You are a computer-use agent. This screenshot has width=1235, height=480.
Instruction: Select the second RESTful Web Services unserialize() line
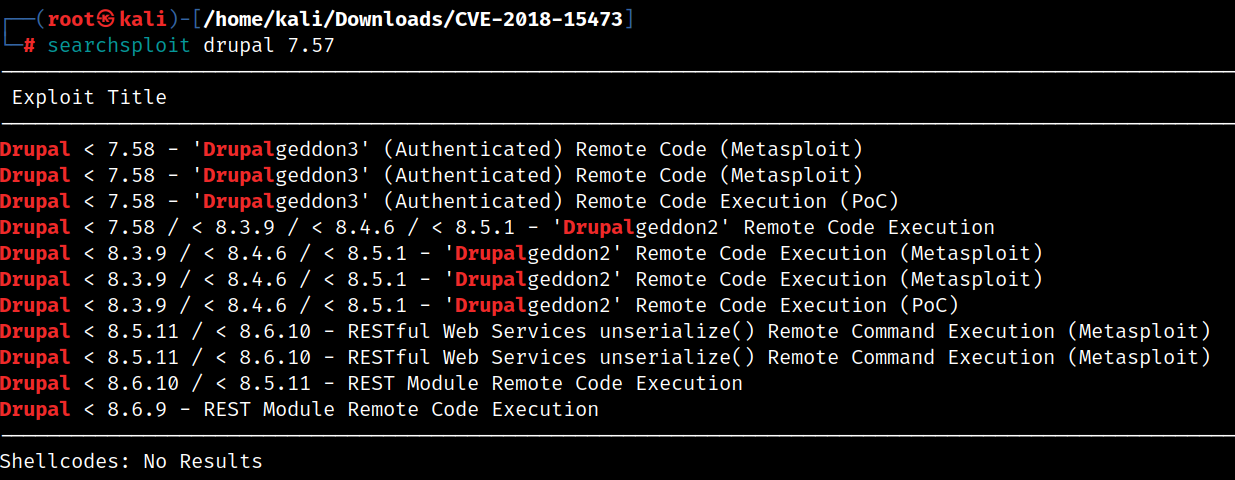[x=605, y=357]
